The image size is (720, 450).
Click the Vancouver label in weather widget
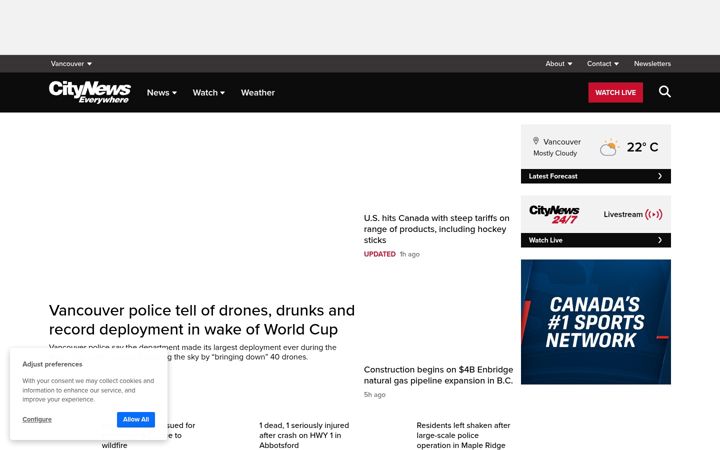click(x=562, y=142)
